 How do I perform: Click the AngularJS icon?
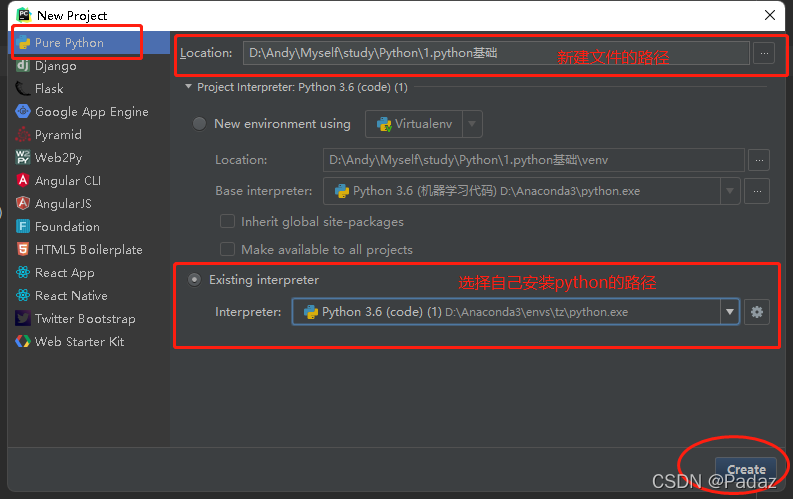point(23,203)
